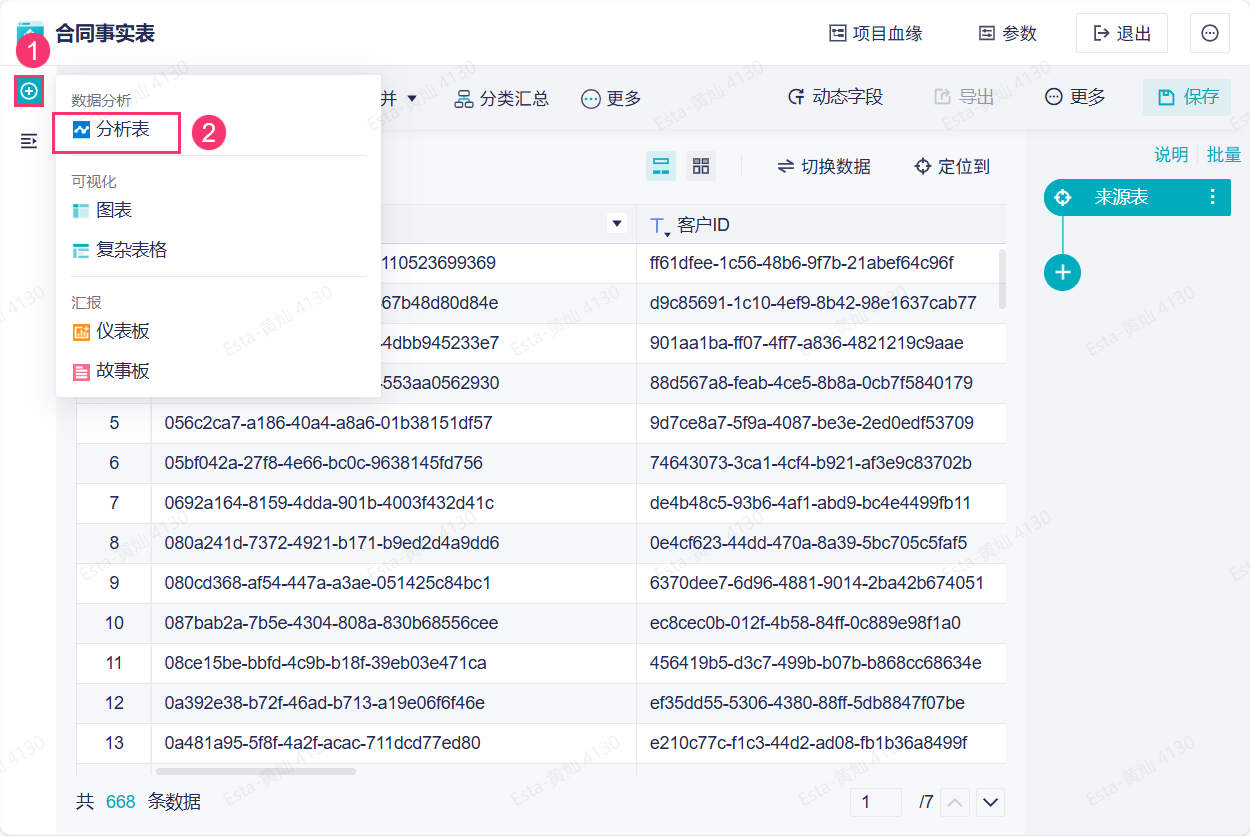Click 分类汇总 in the toolbar
This screenshot has width=1250, height=836.
point(502,98)
